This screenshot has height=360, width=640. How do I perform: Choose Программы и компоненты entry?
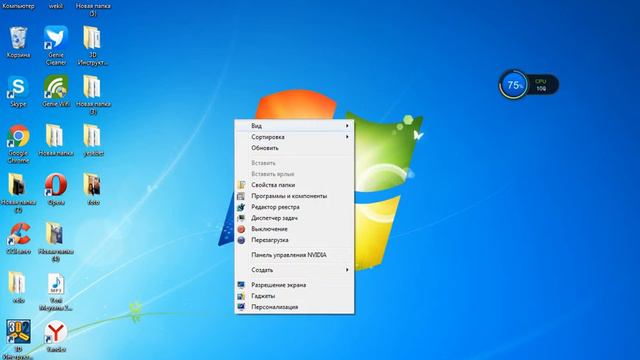[294, 196]
